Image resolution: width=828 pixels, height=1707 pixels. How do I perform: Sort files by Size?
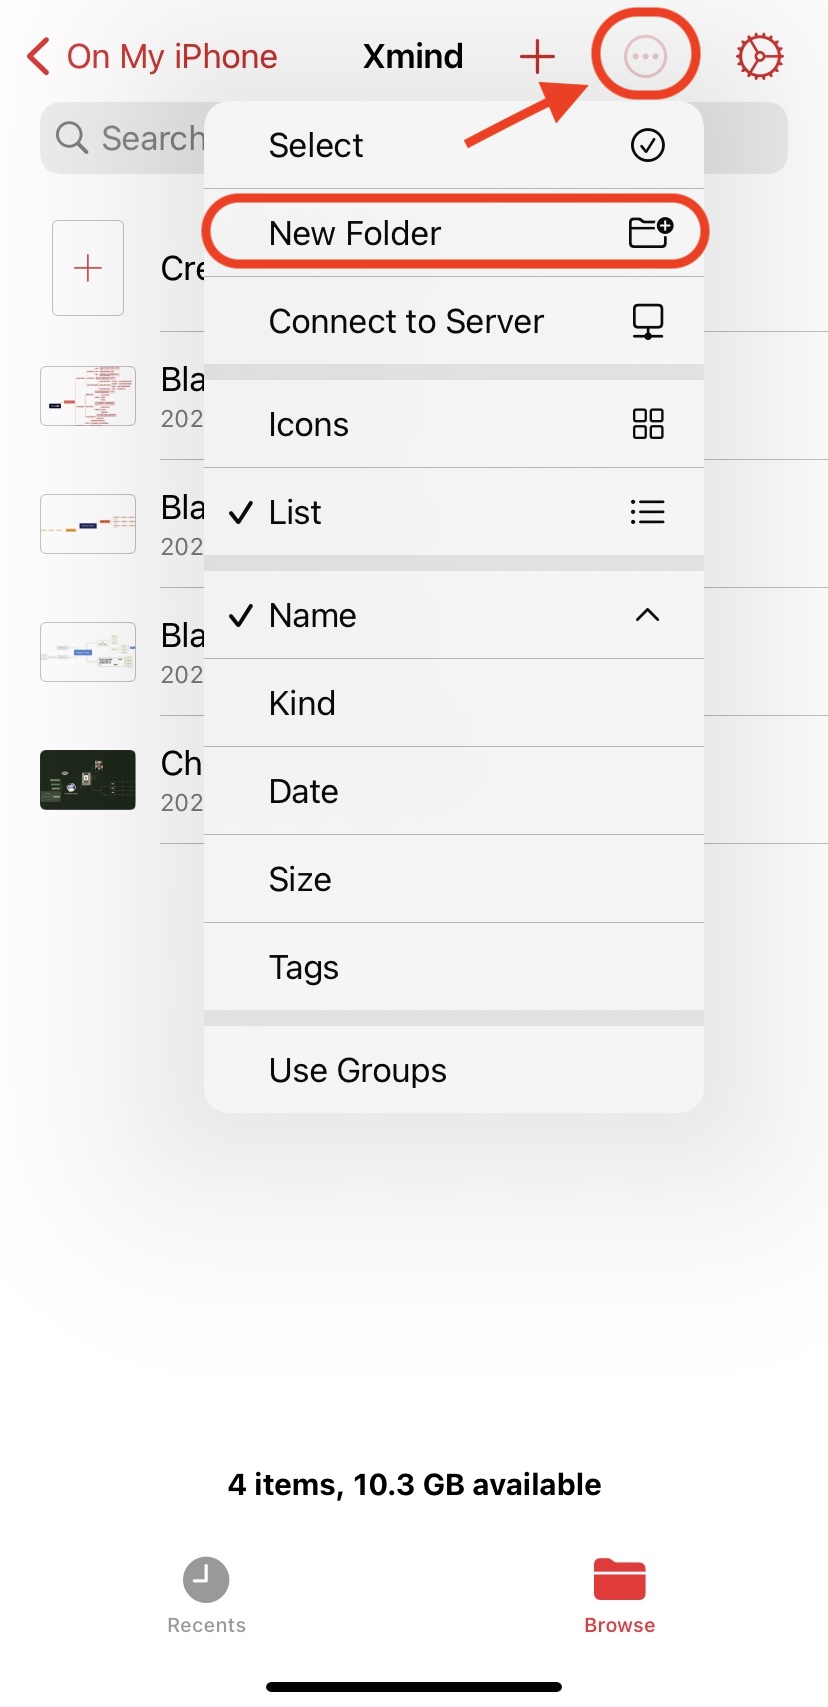coord(454,879)
